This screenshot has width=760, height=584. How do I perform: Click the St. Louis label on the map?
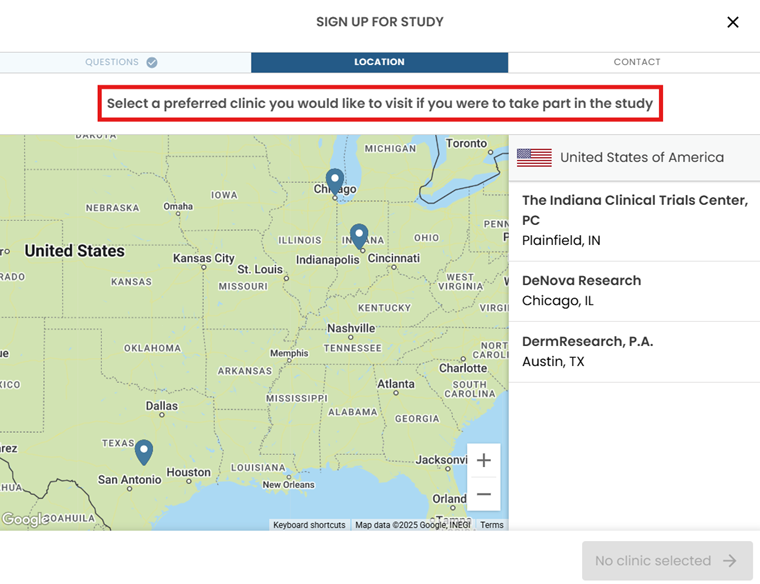coord(260,269)
